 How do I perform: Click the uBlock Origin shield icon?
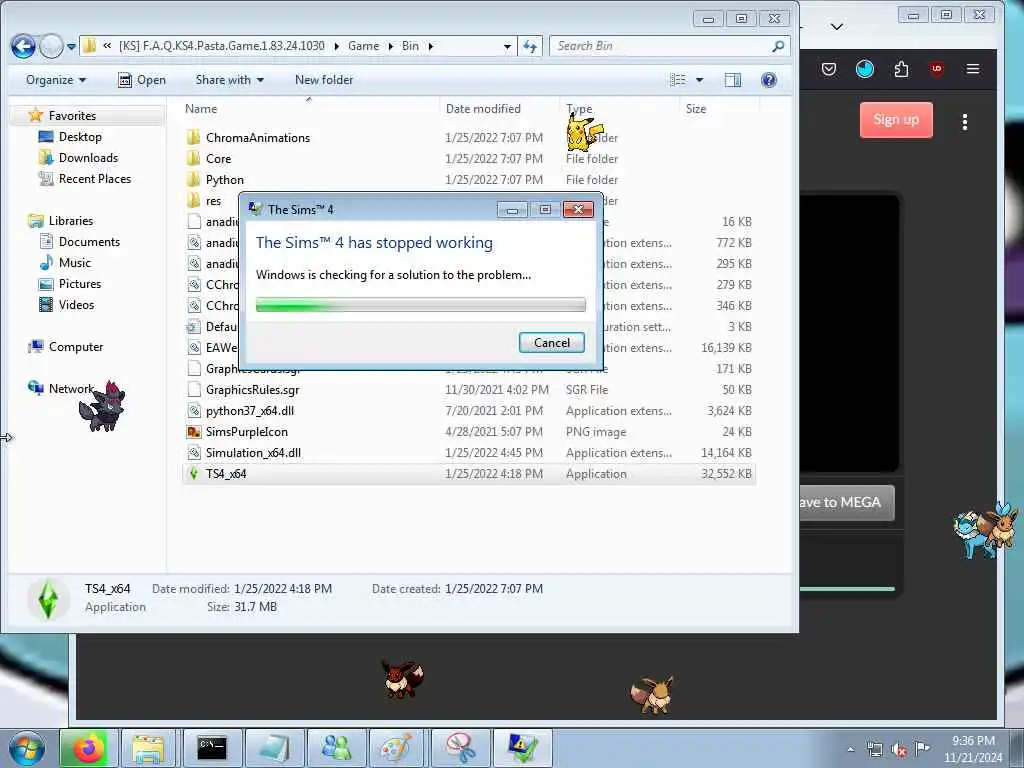(x=937, y=69)
